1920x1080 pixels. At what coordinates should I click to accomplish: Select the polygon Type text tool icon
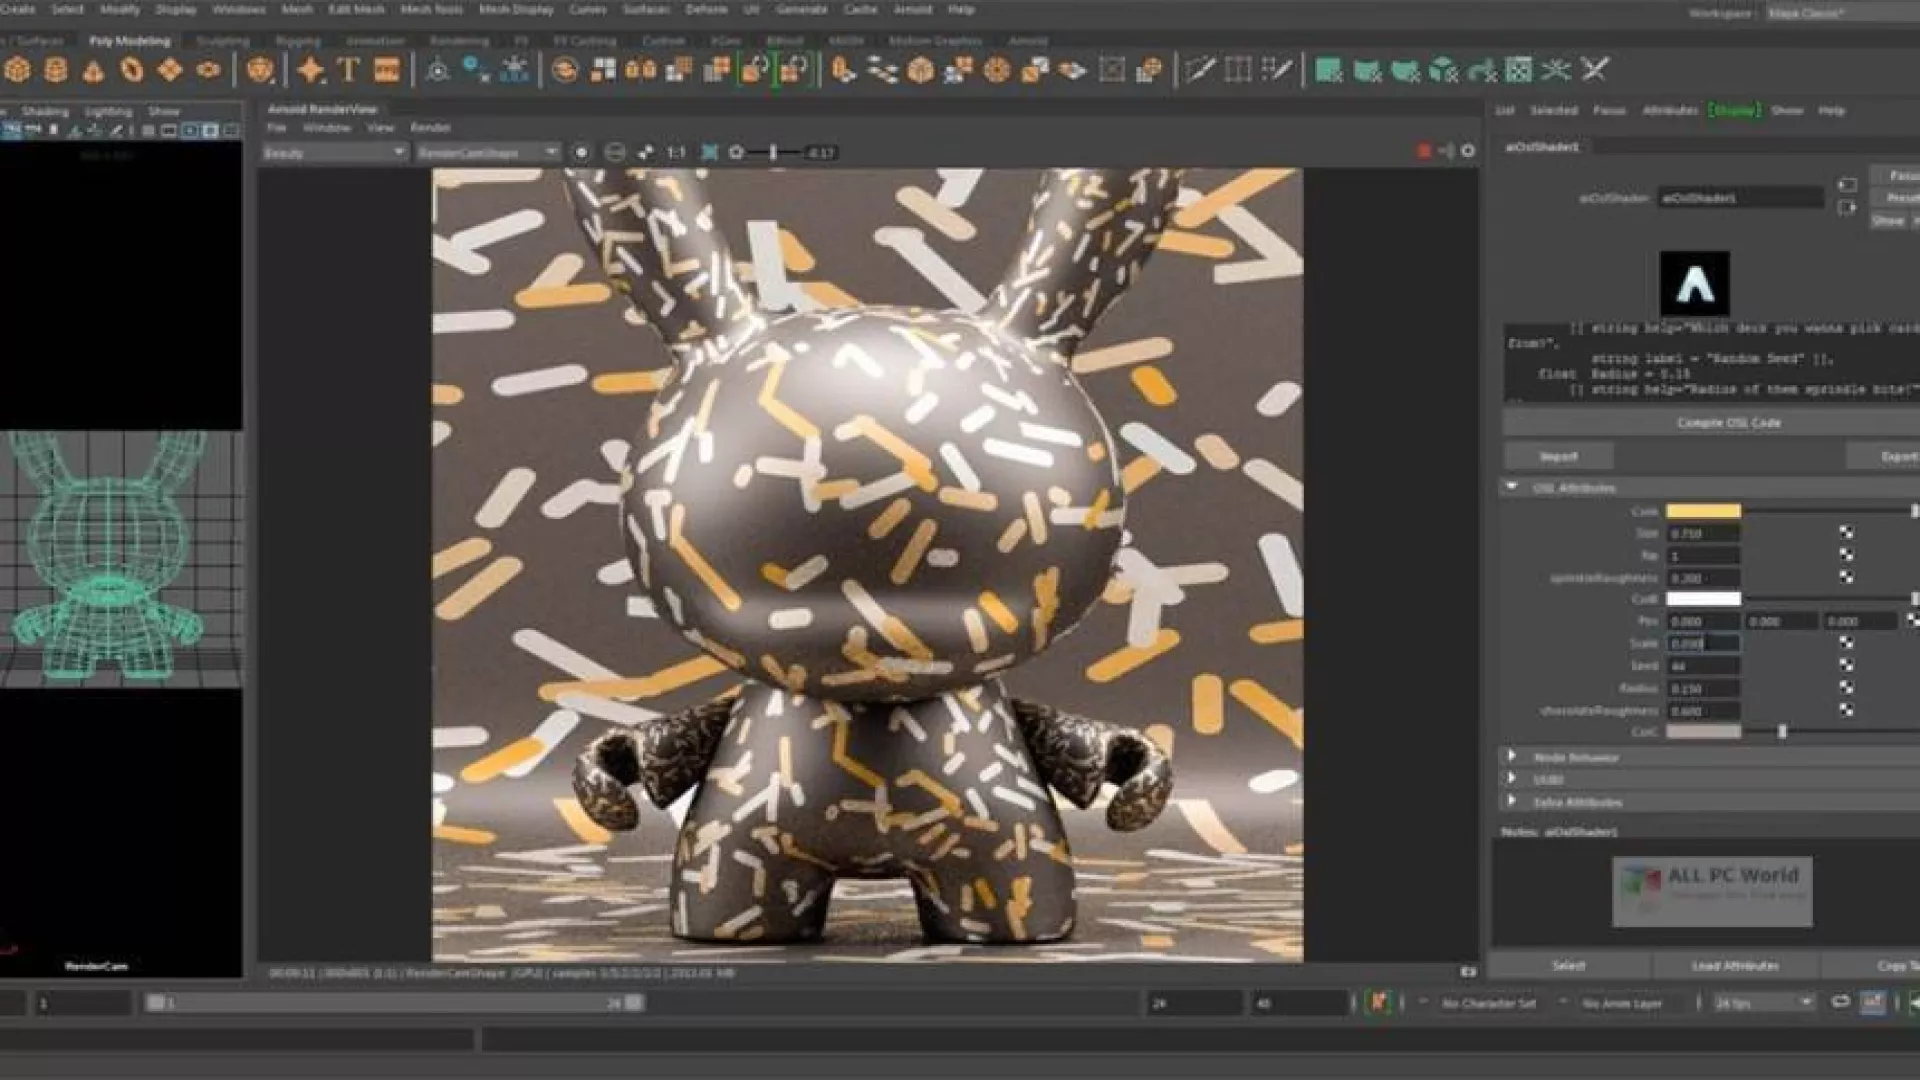[x=348, y=70]
